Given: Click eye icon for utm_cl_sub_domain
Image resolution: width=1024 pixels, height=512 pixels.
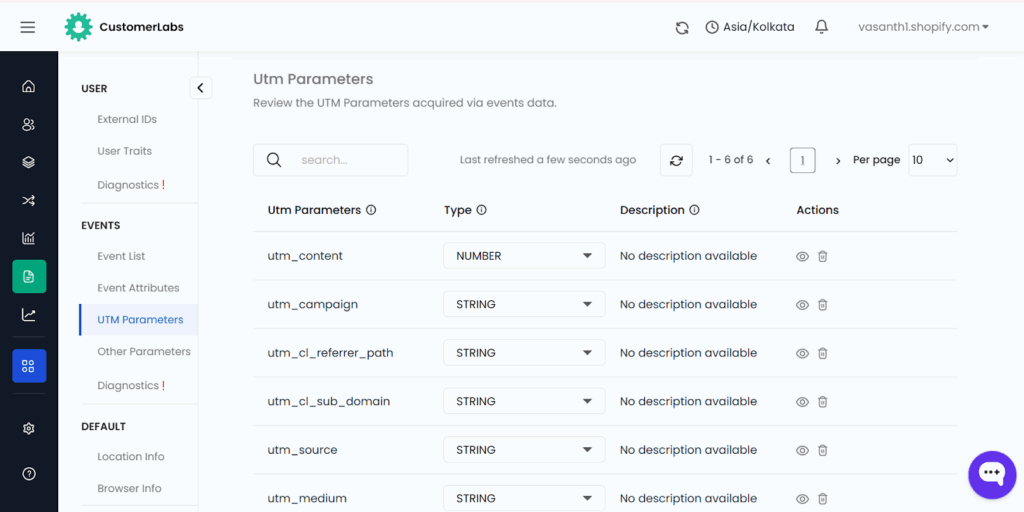Looking at the screenshot, I should pos(803,402).
